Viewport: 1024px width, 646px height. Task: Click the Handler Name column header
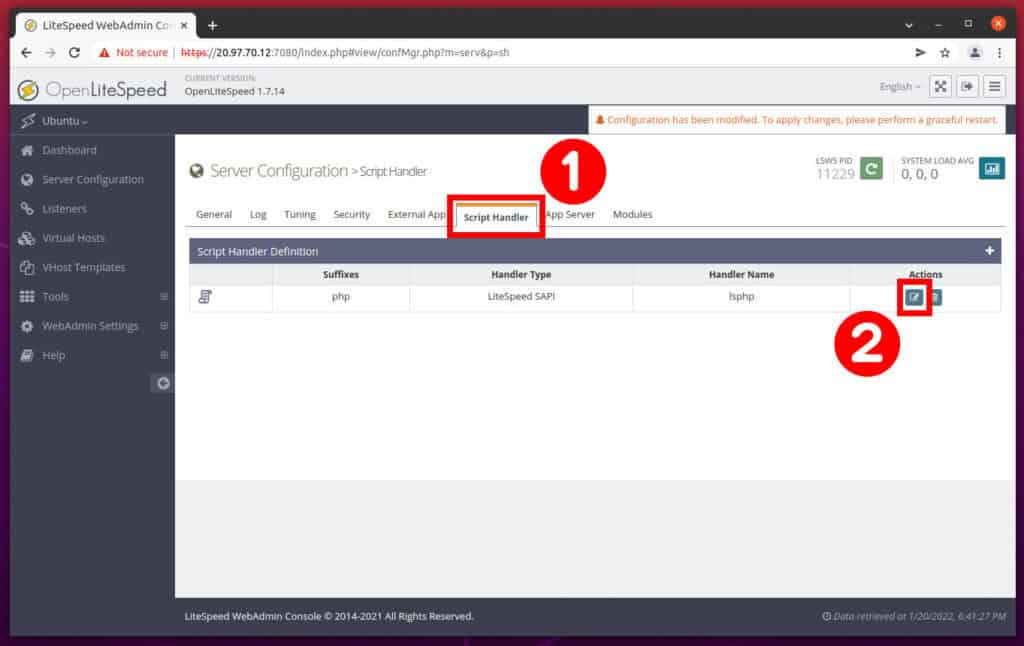pos(741,274)
